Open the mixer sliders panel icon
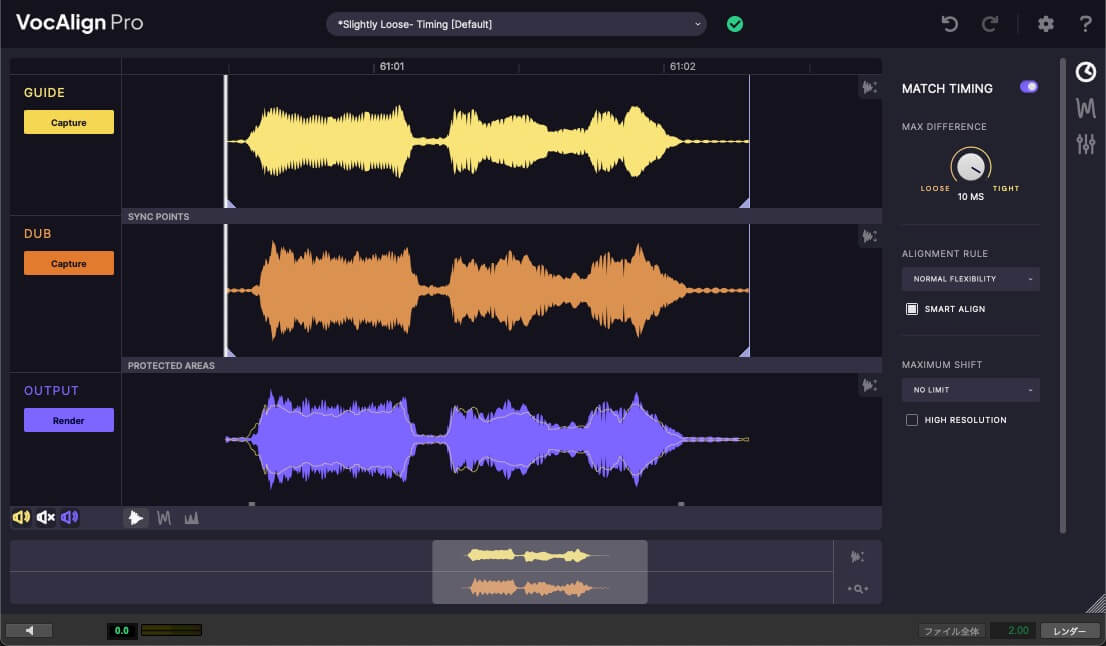 (x=1085, y=144)
